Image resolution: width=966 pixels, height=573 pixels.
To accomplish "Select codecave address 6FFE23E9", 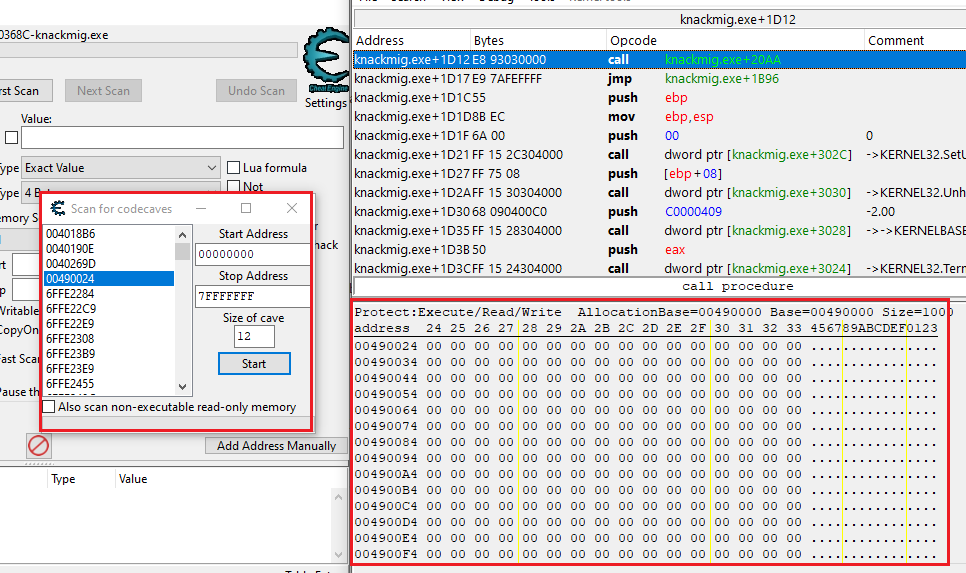I will 109,368.
